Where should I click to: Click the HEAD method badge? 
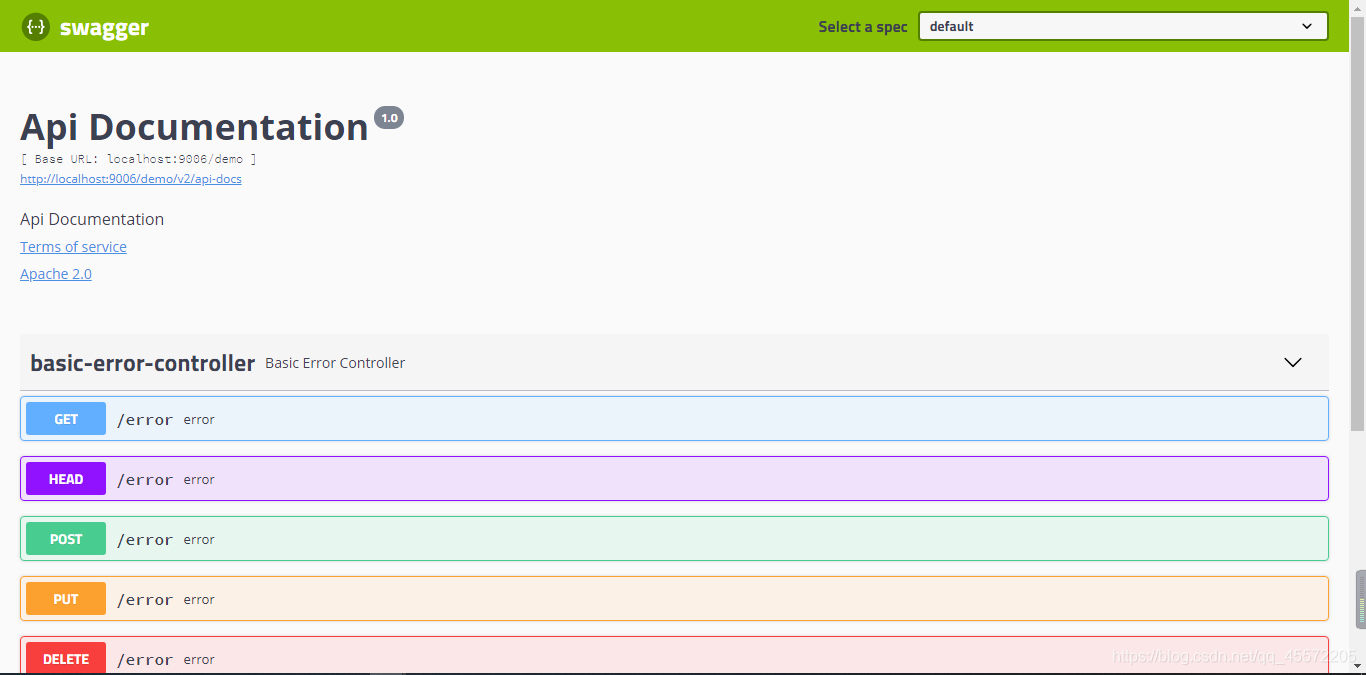pyautogui.click(x=65, y=478)
